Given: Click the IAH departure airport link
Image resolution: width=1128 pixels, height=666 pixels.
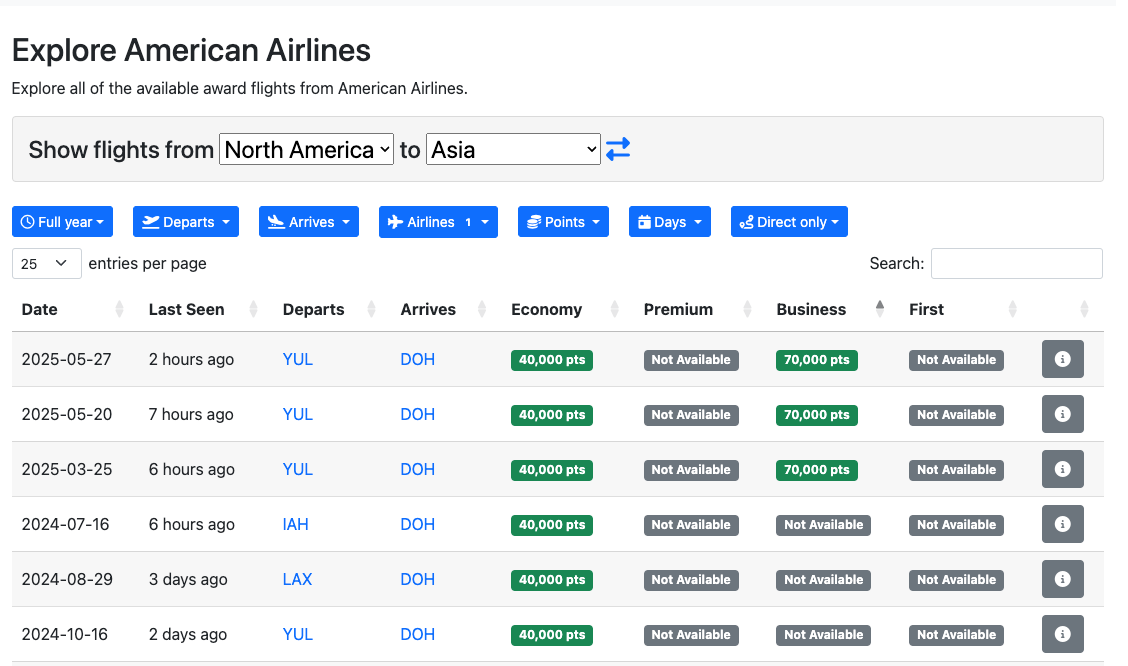Looking at the screenshot, I should point(298,524).
